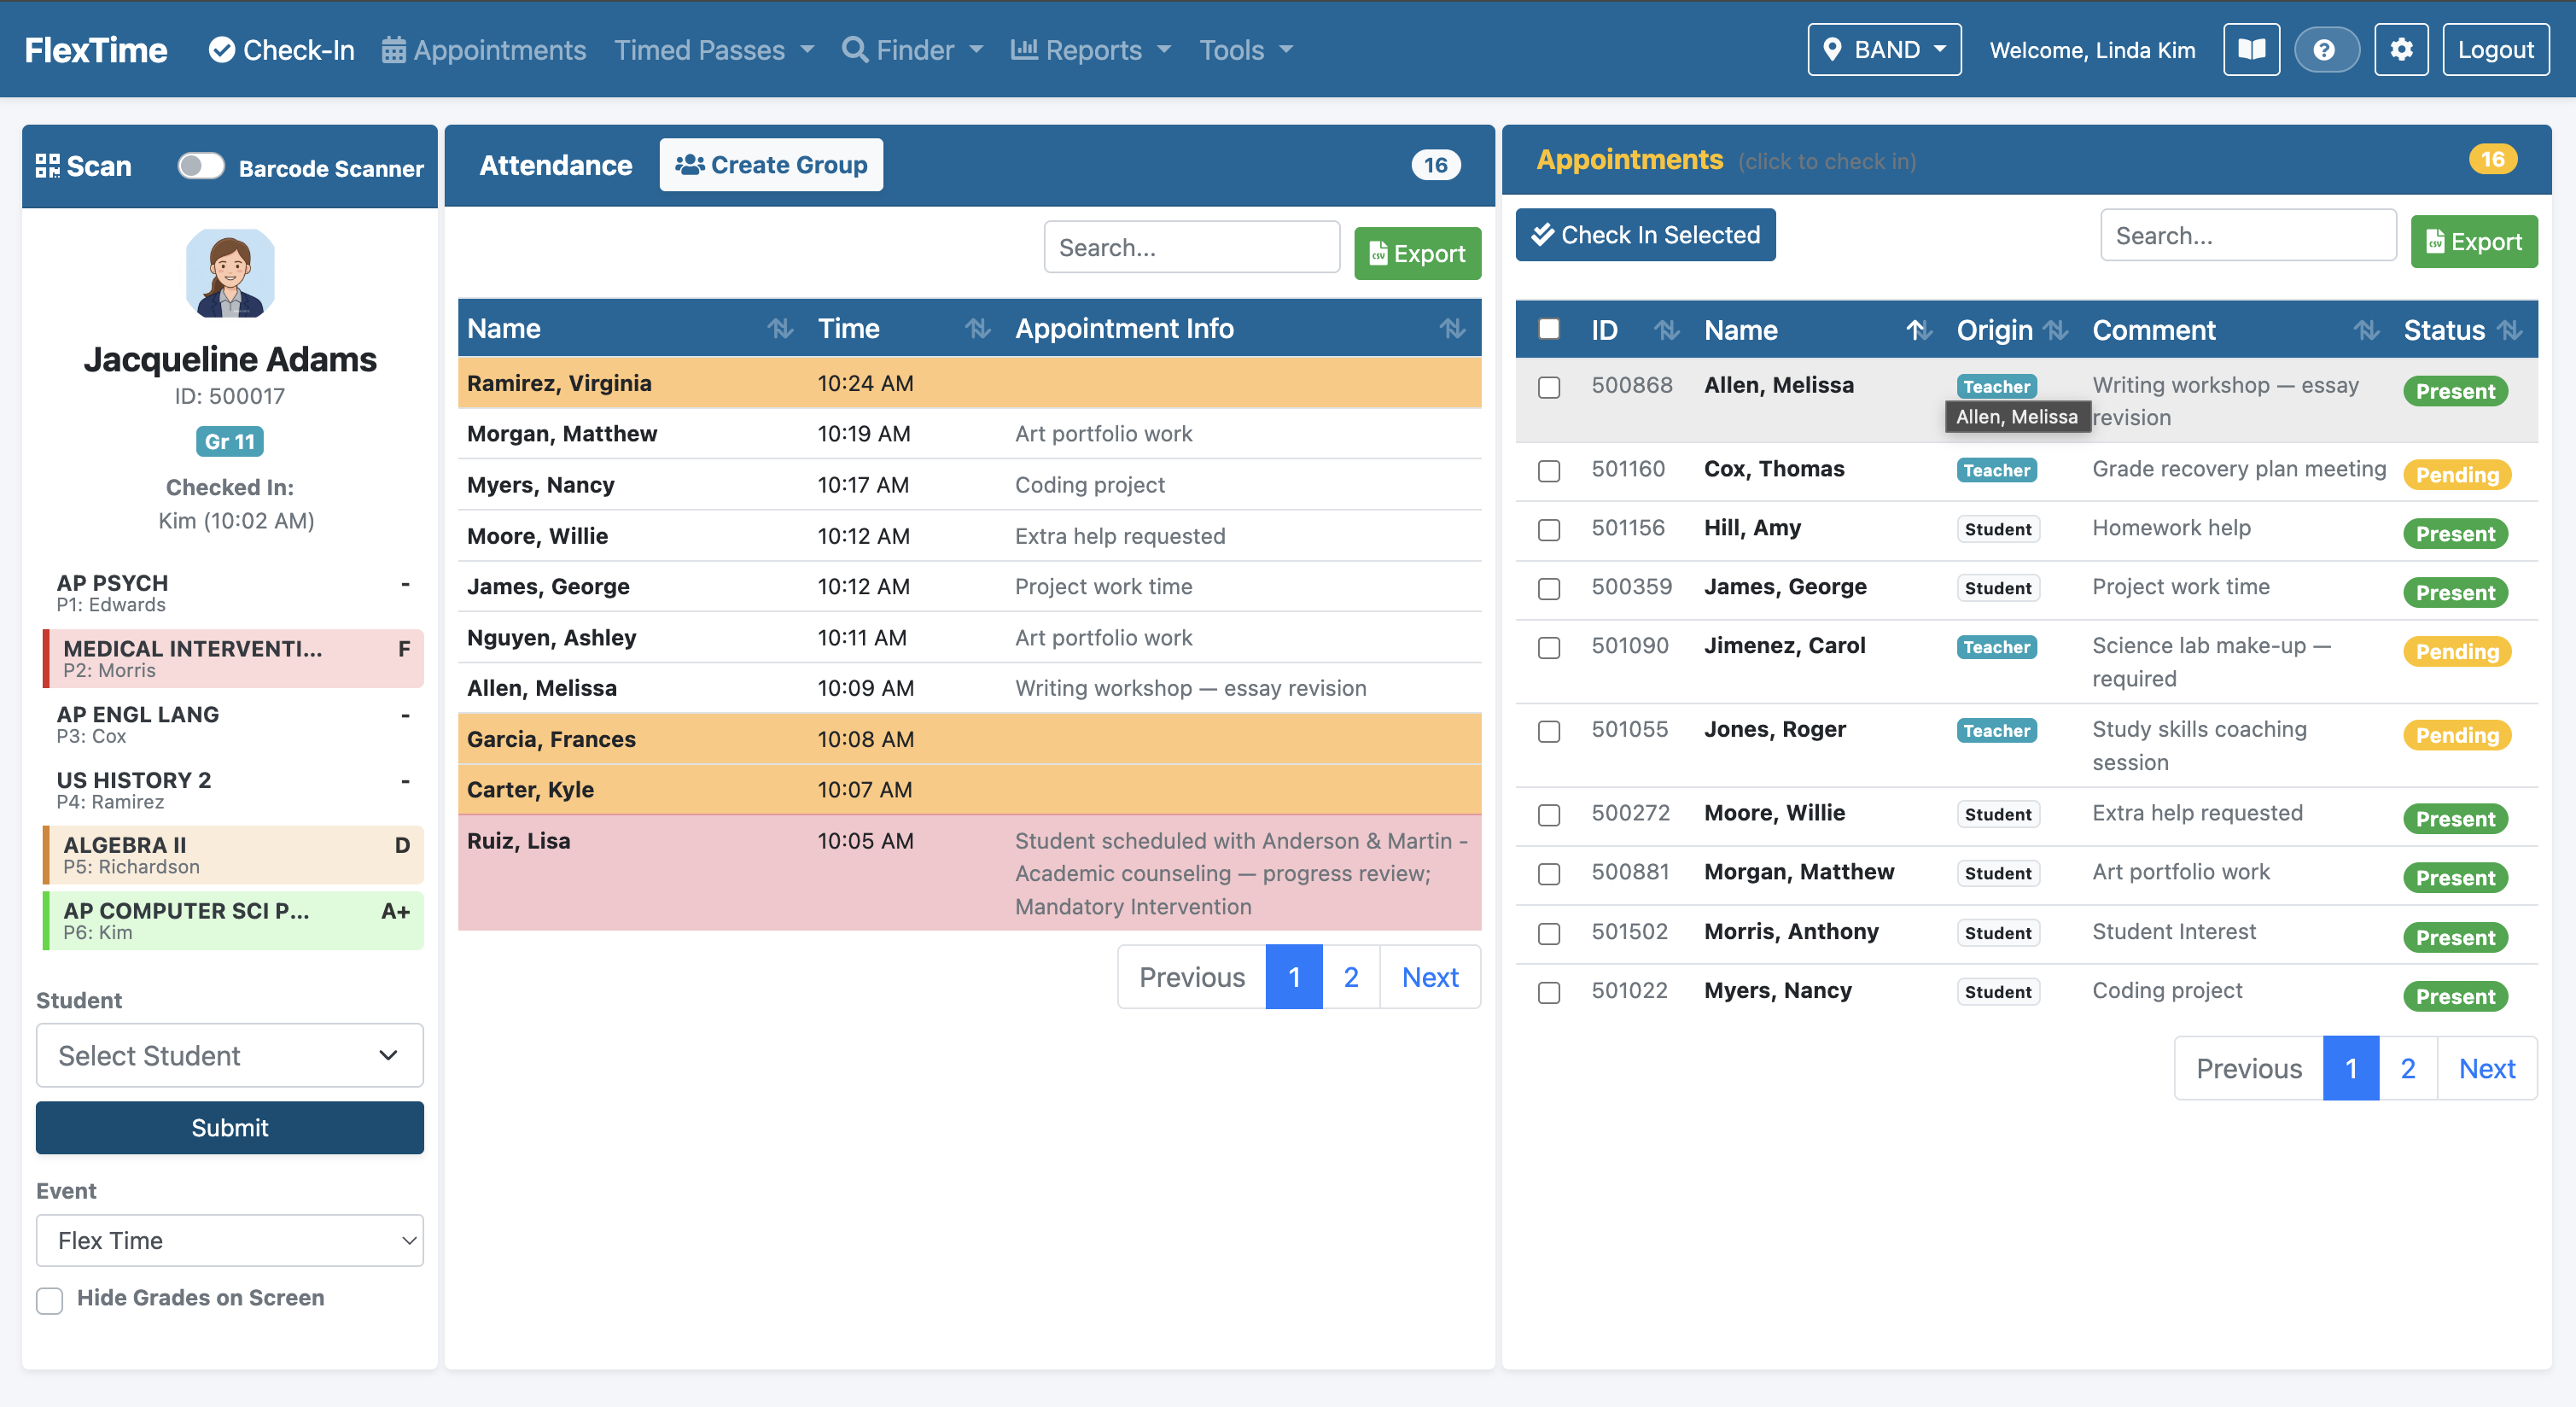
Task: Click the Check-In checkmark icon
Action: point(221,50)
